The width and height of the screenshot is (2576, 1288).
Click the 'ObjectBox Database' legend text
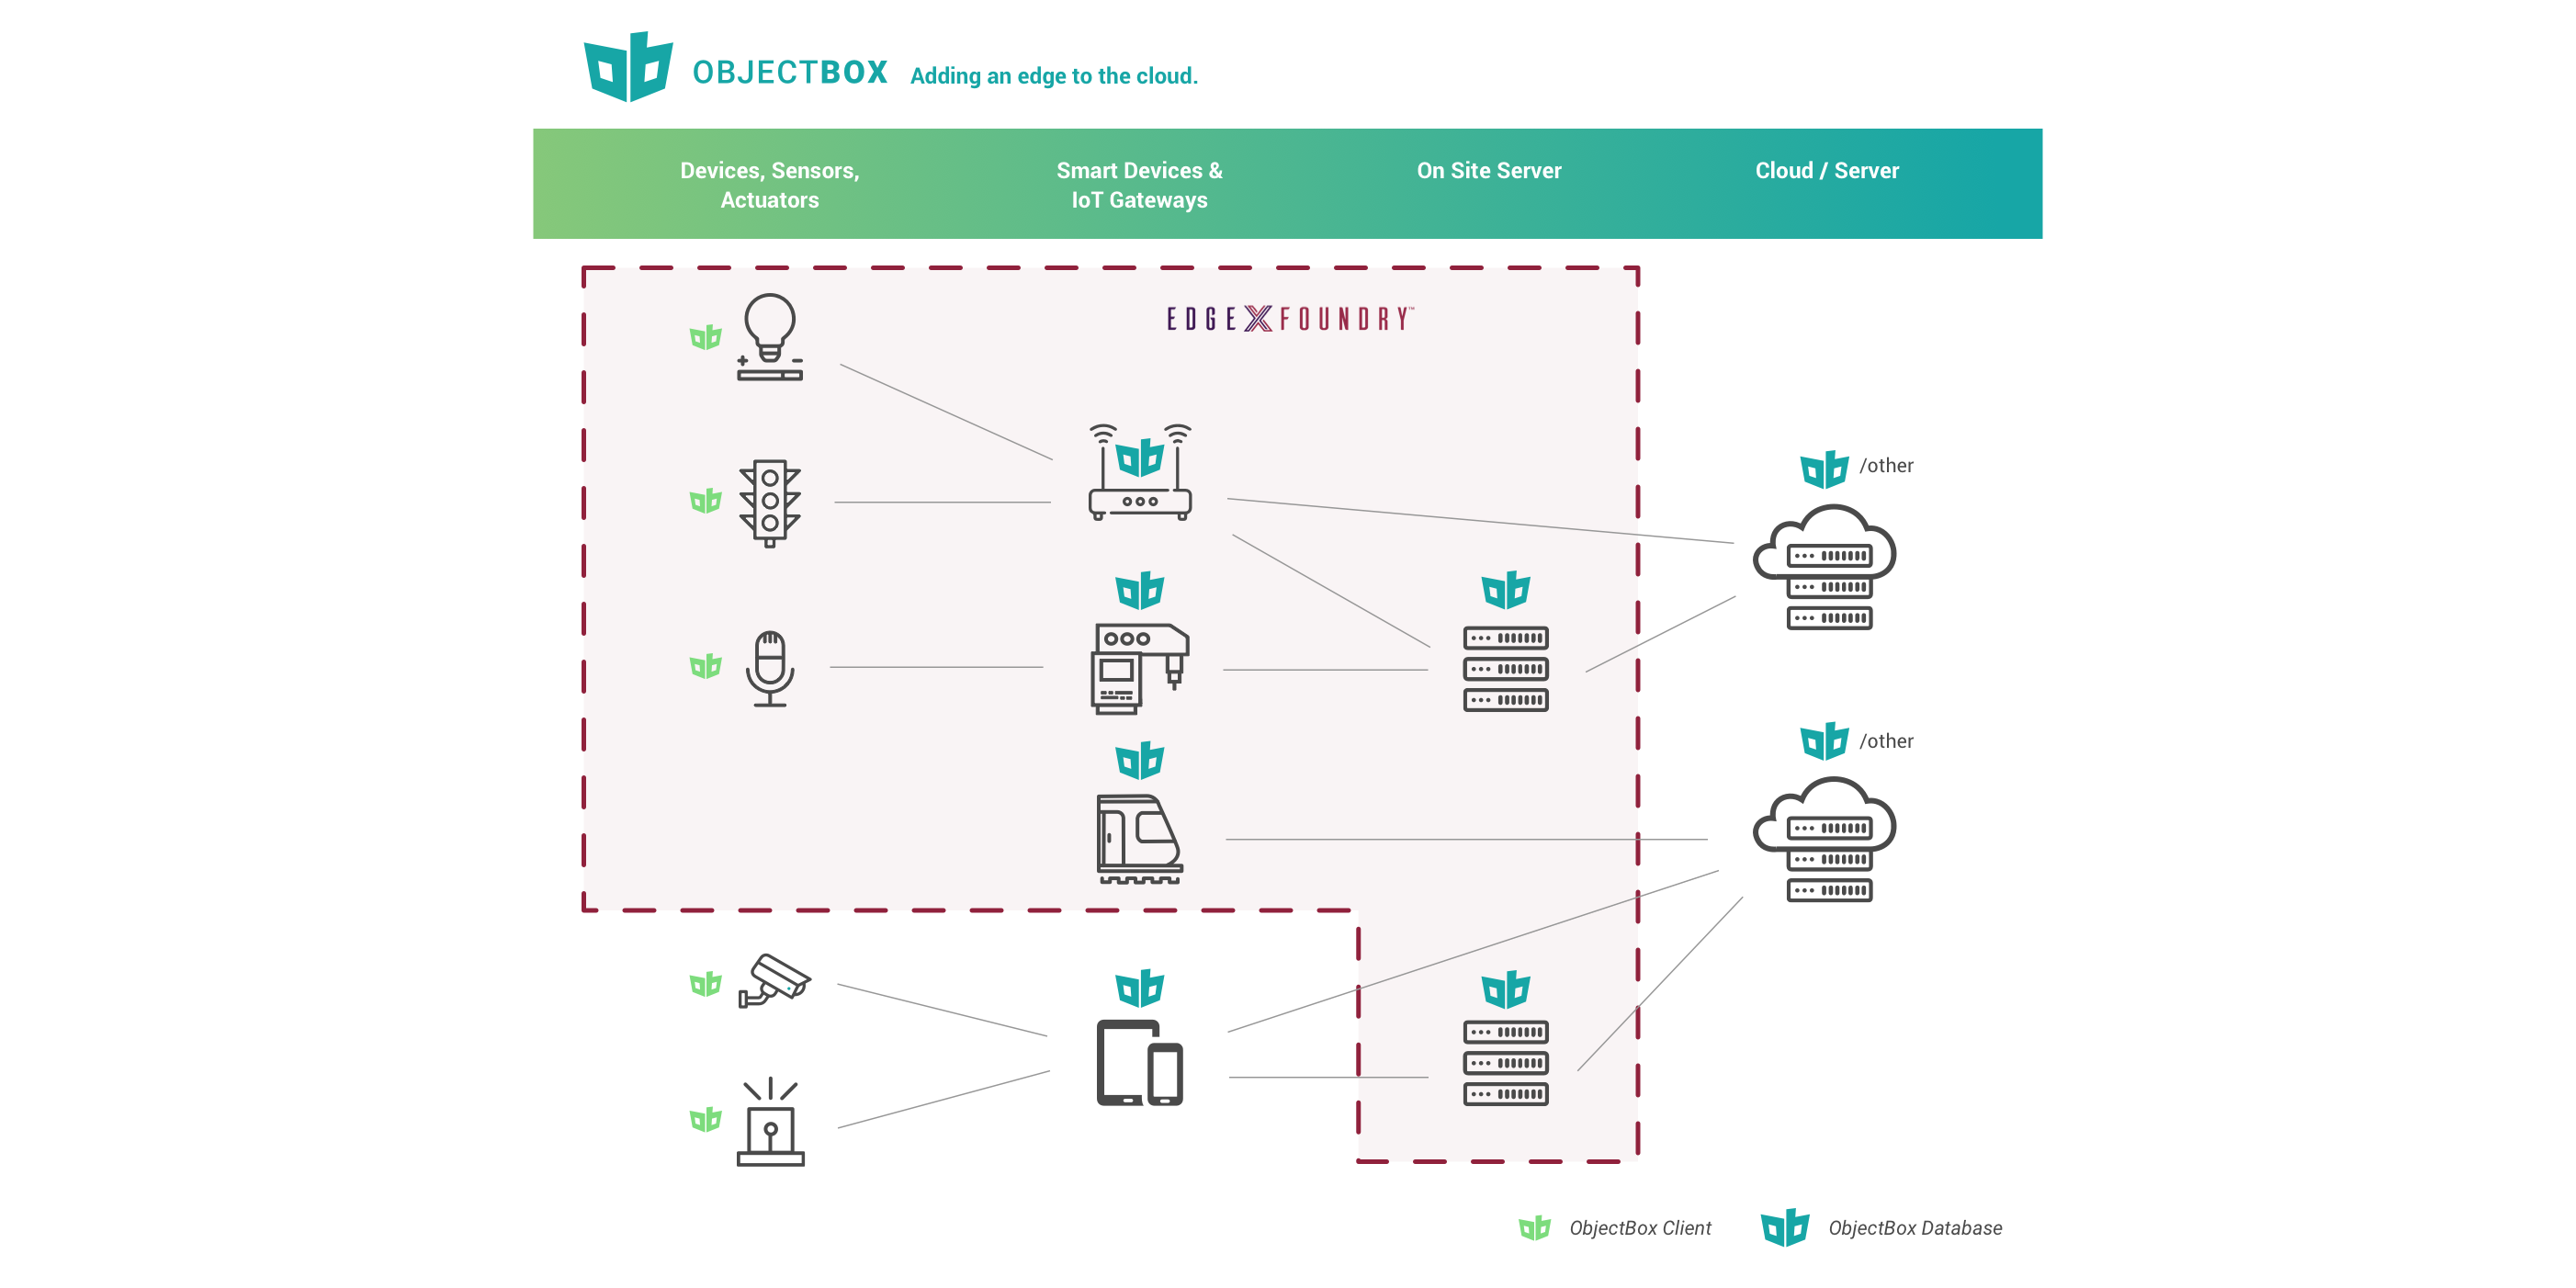click(x=1915, y=1228)
